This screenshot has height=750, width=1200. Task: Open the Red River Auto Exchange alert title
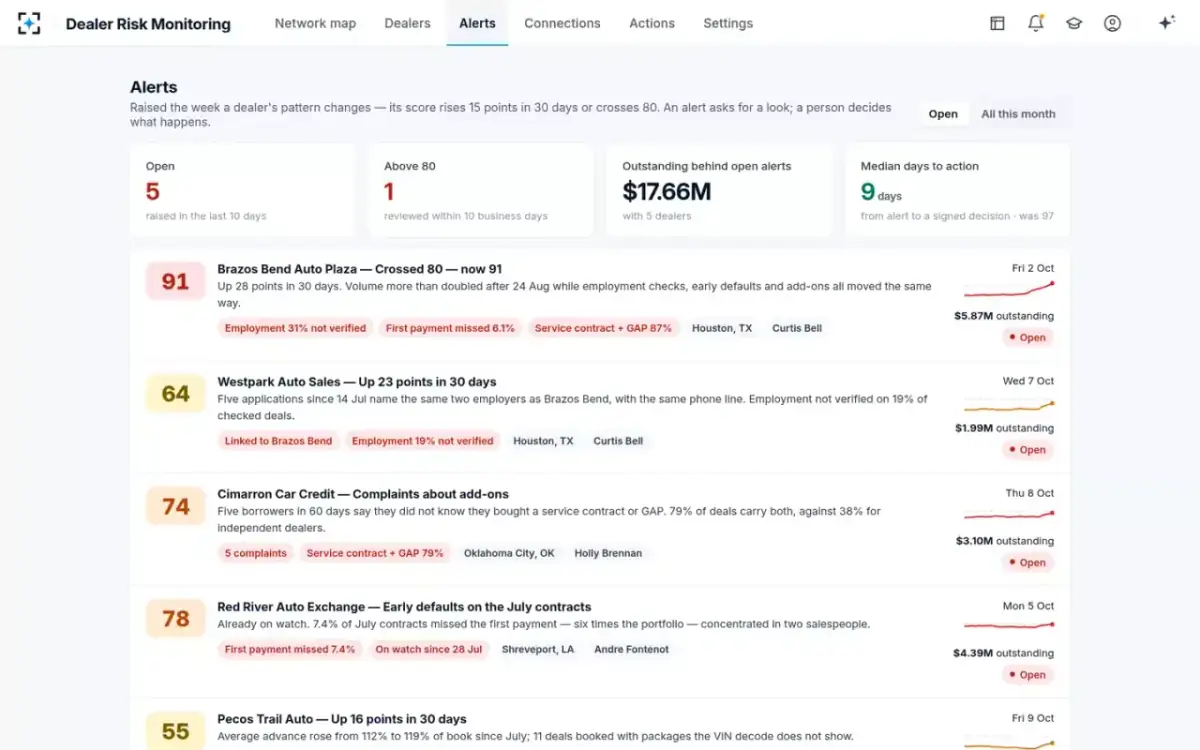click(x=404, y=607)
